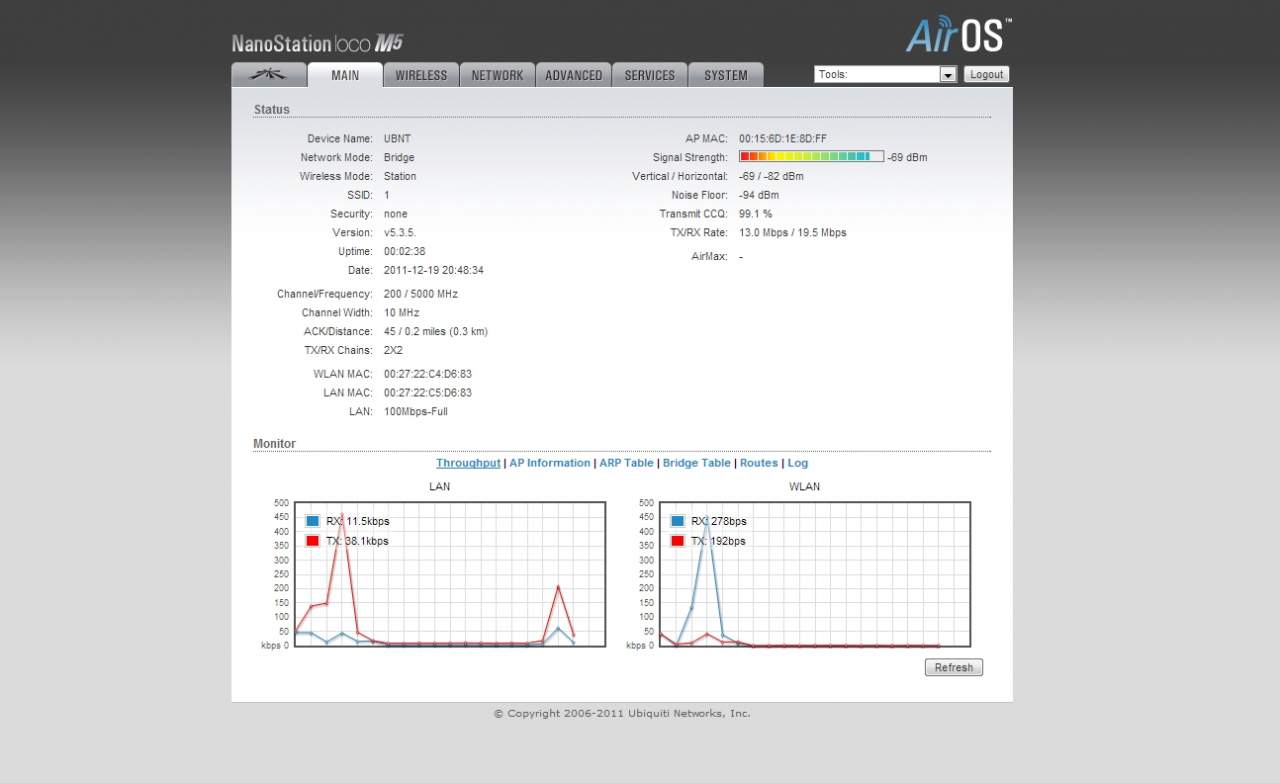Click the blue RX legend square in WLAN graph
This screenshot has height=783, width=1280.
click(x=678, y=521)
